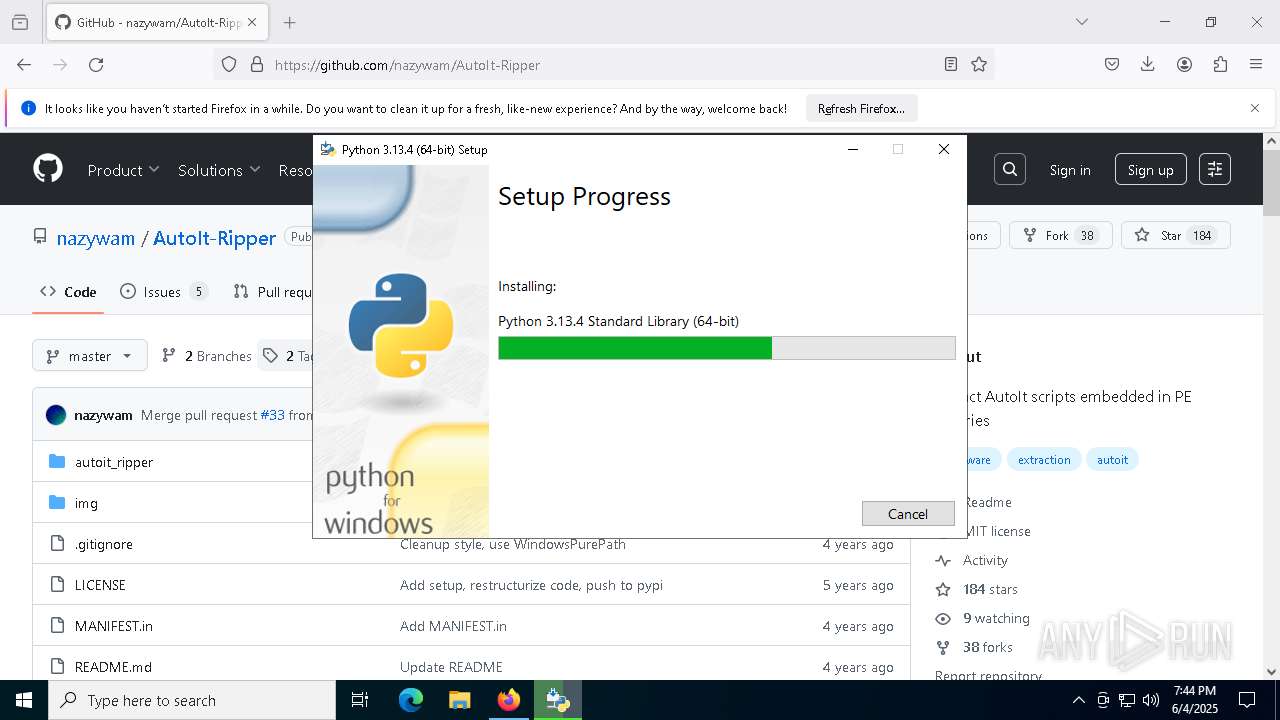The width and height of the screenshot is (1280, 720).
Task: View the 2 Branches link
Action: (x=206, y=355)
